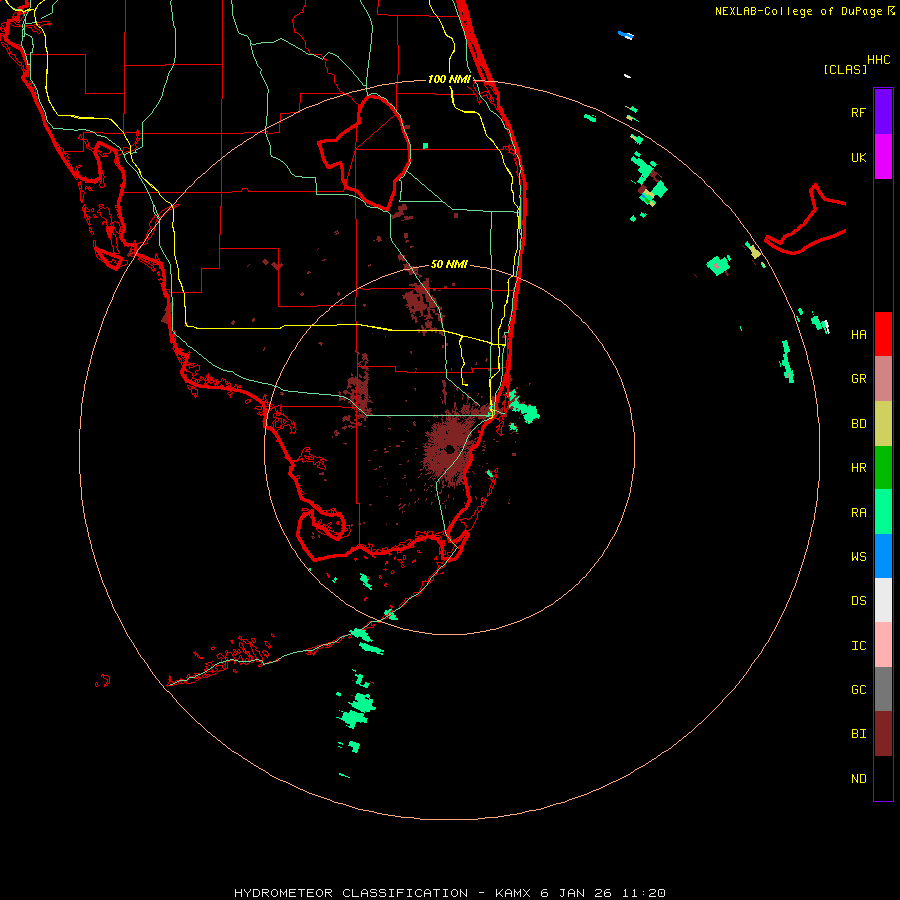Click the HHC product label

point(878,60)
